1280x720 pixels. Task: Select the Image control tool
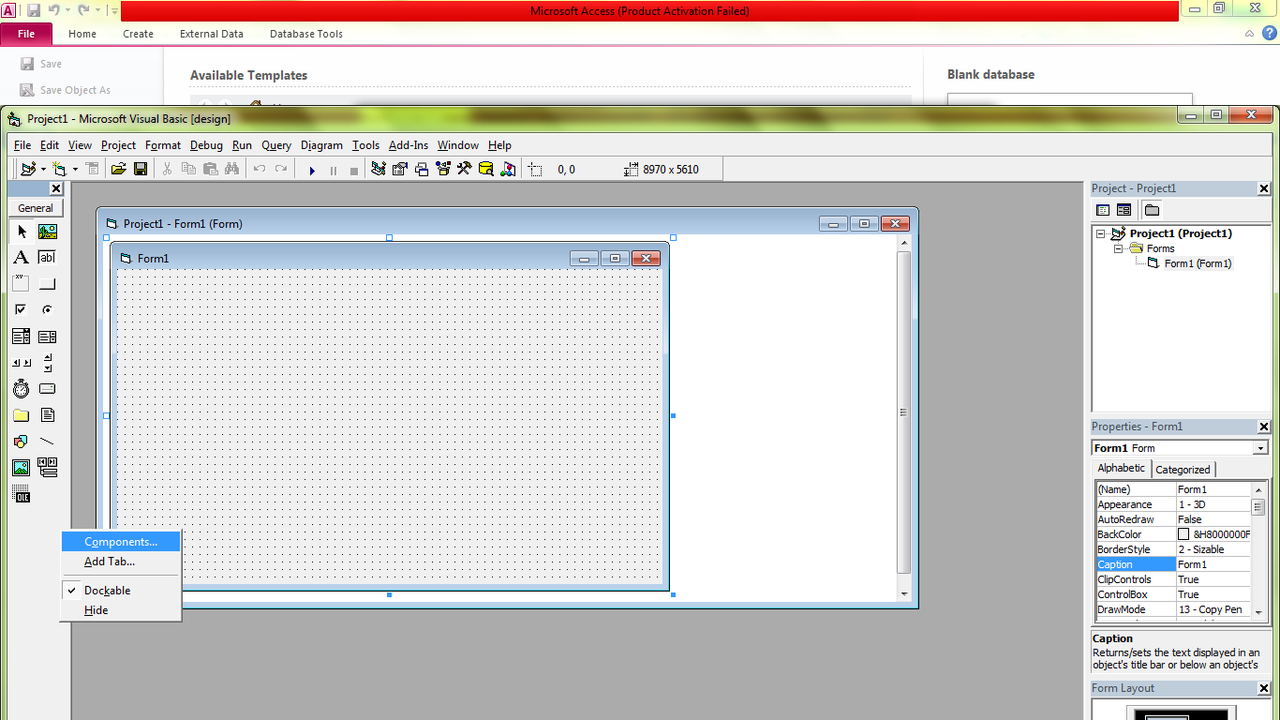tap(21, 467)
